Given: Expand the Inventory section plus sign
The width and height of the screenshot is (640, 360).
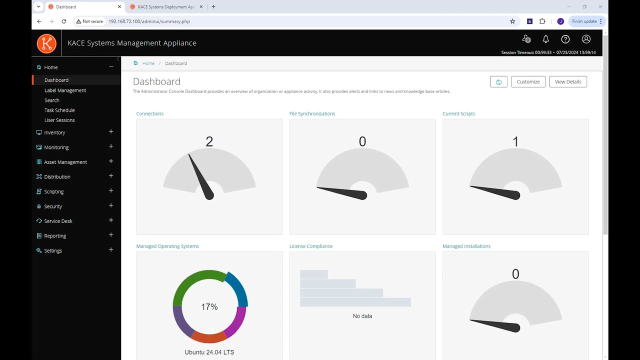Looking at the screenshot, I should pos(111,132).
